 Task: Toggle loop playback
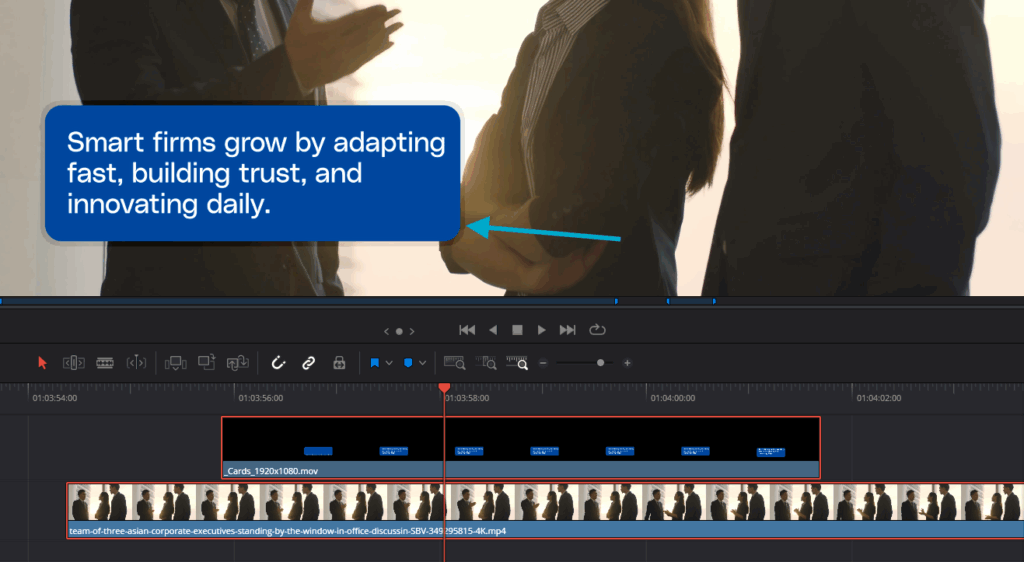[x=597, y=330]
